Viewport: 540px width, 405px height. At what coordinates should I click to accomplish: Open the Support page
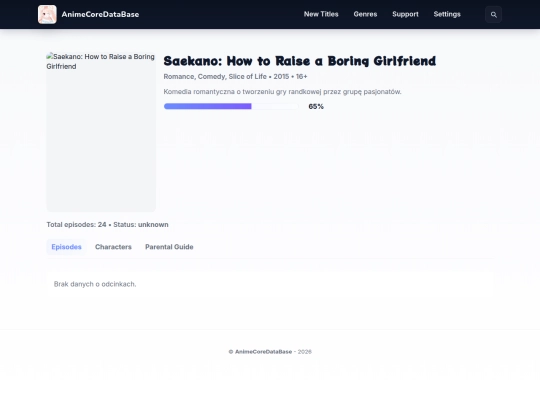405,14
